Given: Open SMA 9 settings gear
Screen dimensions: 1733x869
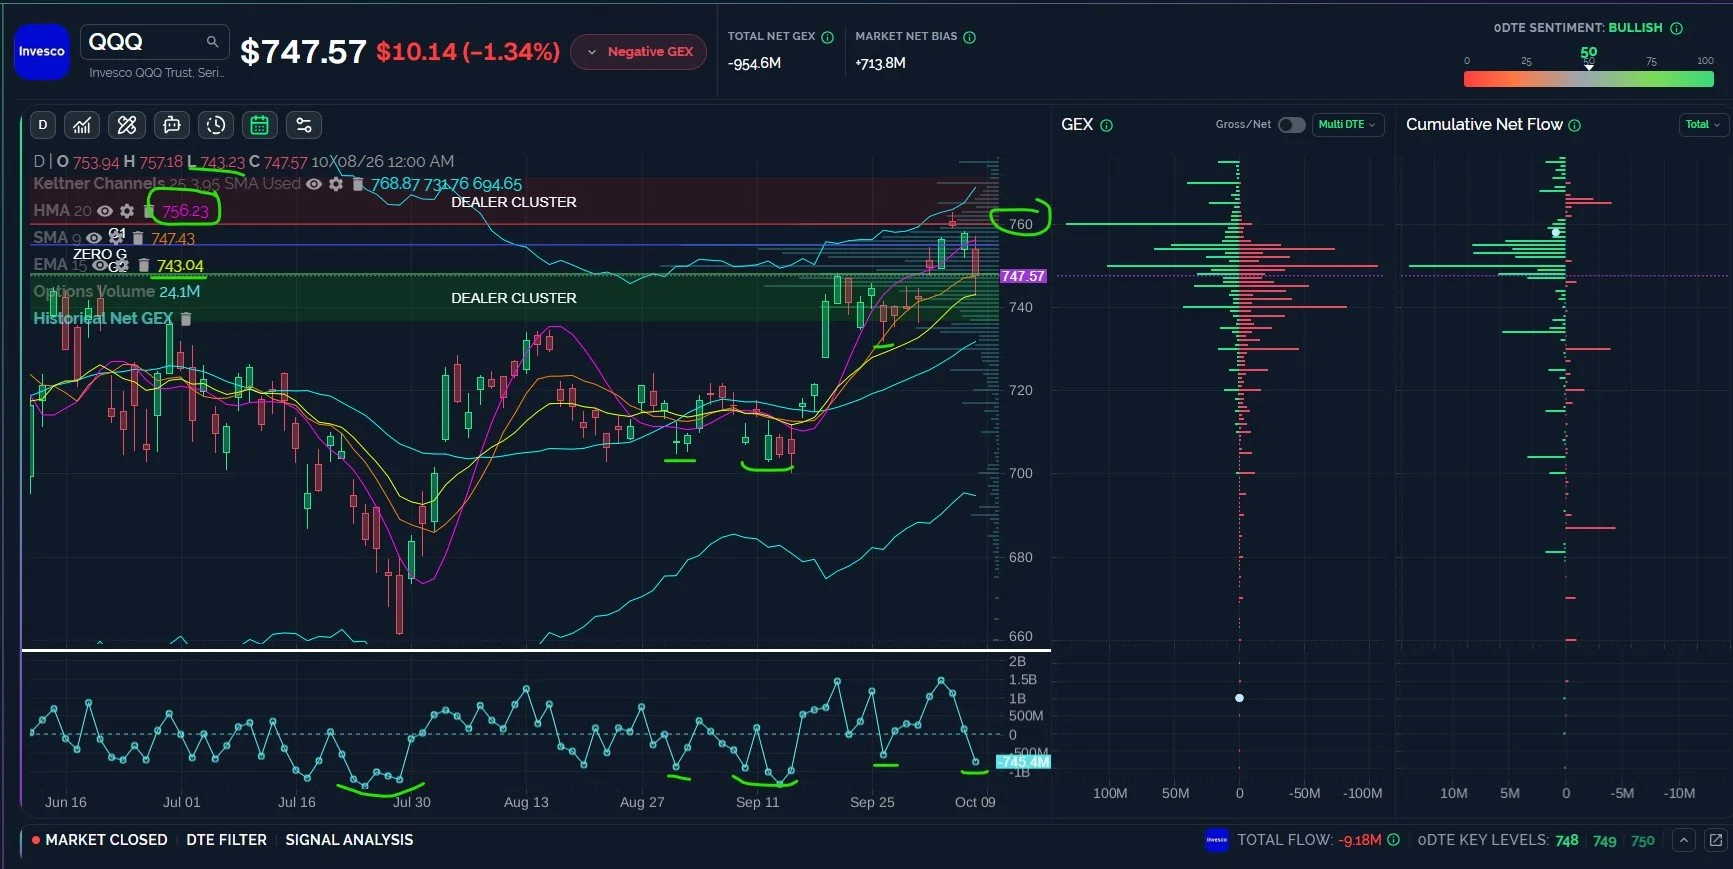Looking at the screenshot, I should pos(116,238).
